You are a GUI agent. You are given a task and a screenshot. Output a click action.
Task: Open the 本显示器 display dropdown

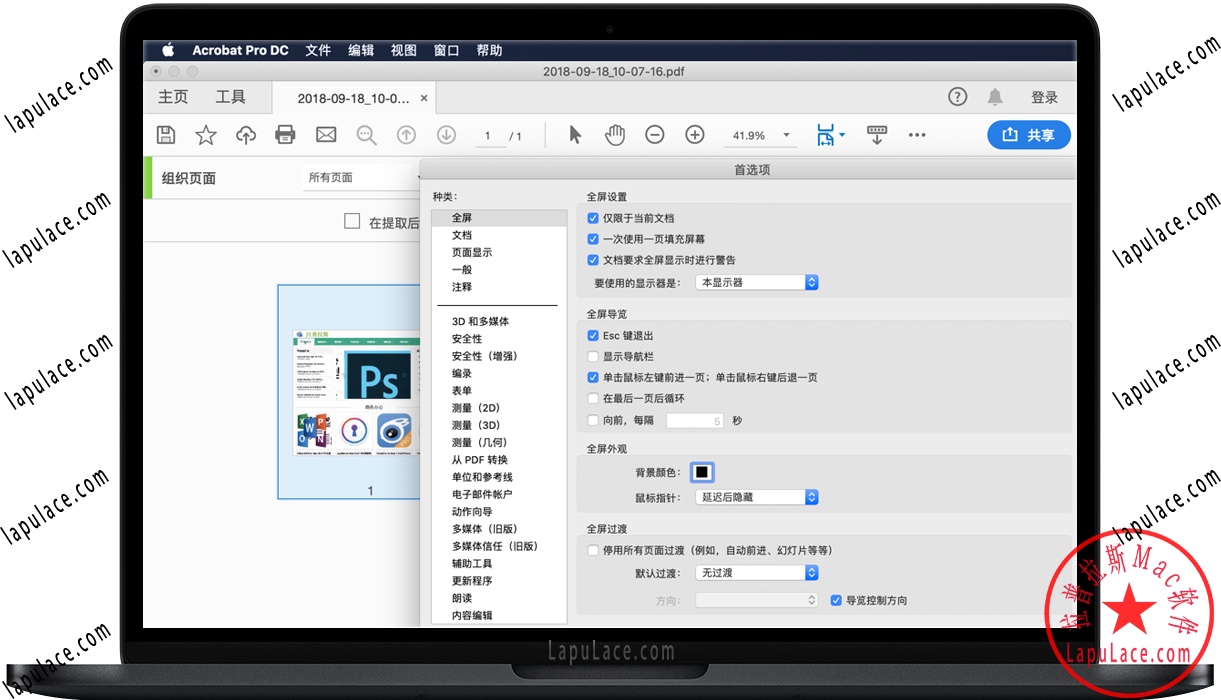757,282
